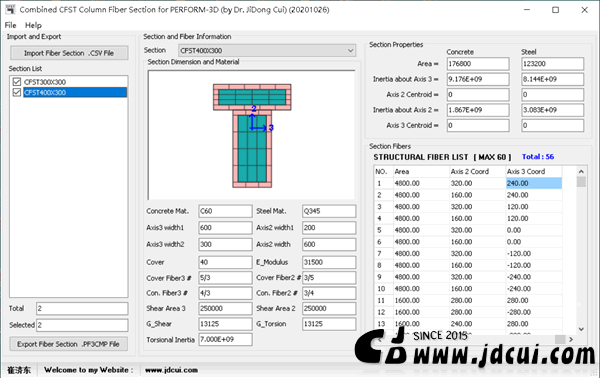Image resolution: width=600 pixels, height=378 pixels.
Task: Select fiber row number 5 in list
Action: [x=468, y=230]
